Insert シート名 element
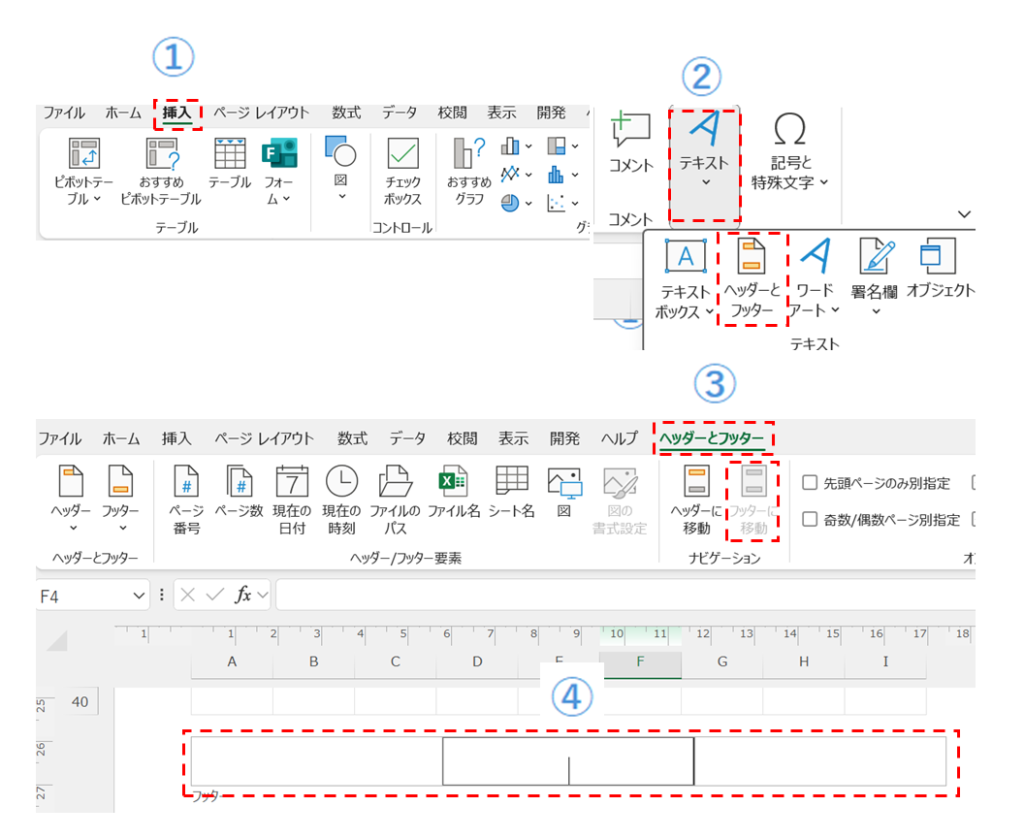The height and width of the screenshot is (839, 1024). coord(512,494)
